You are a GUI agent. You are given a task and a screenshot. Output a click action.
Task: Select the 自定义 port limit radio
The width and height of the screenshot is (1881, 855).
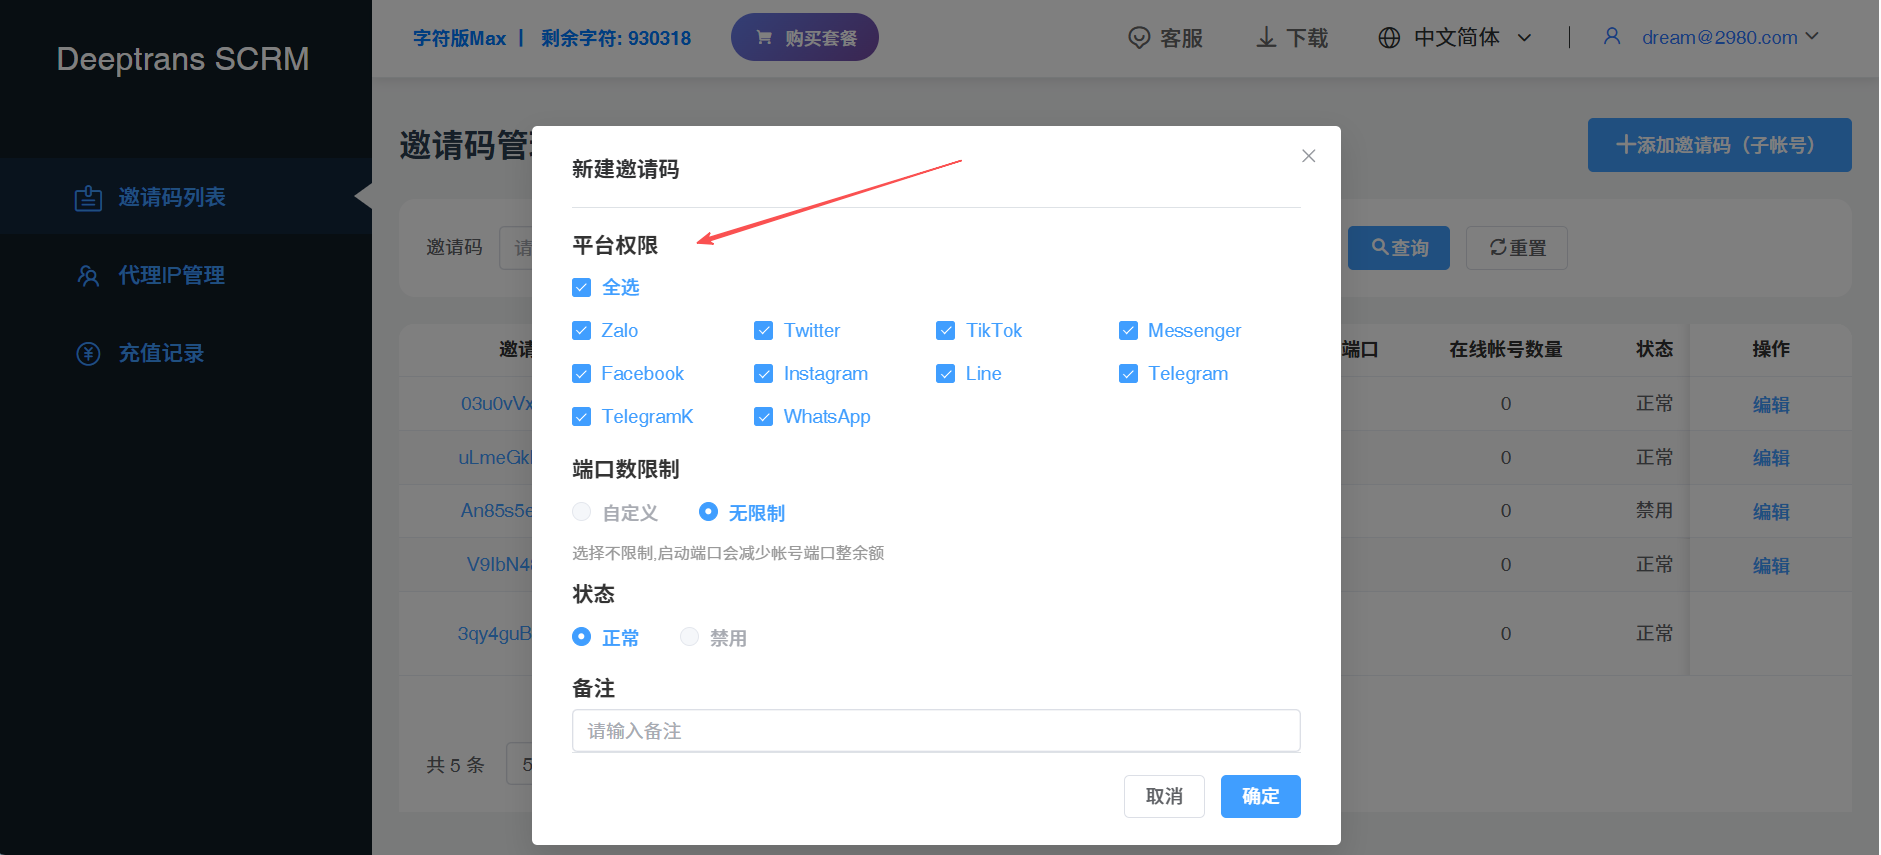tap(581, 512)
